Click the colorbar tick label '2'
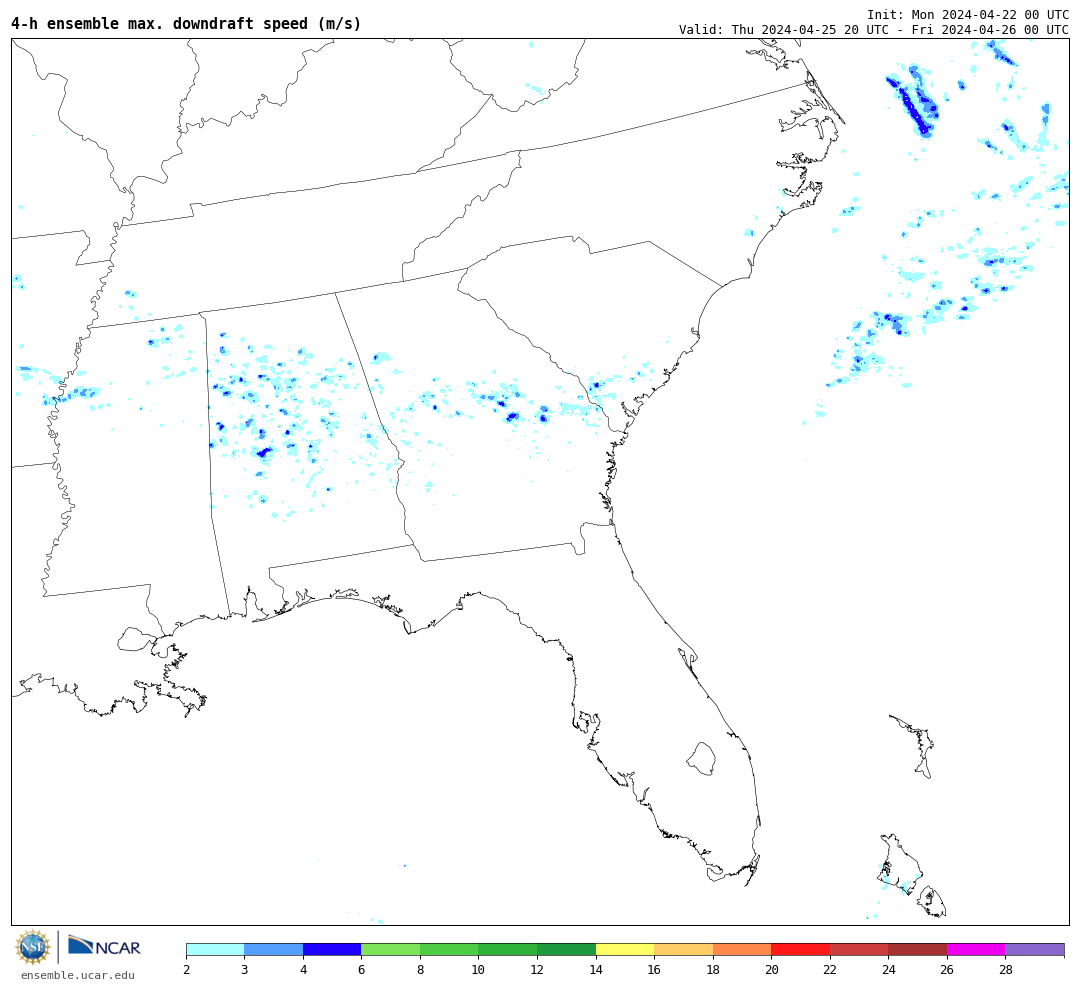This screenshot has width=1080, height=988. click(187, 970)
